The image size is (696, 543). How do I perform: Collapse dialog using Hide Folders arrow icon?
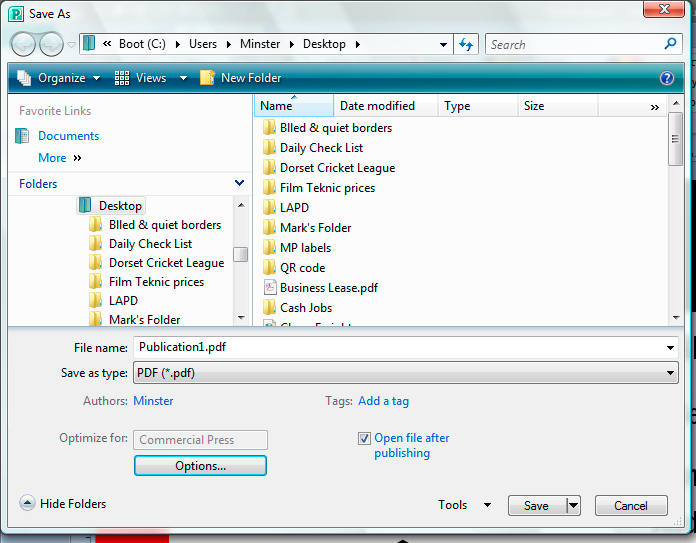tap(27, 504)
